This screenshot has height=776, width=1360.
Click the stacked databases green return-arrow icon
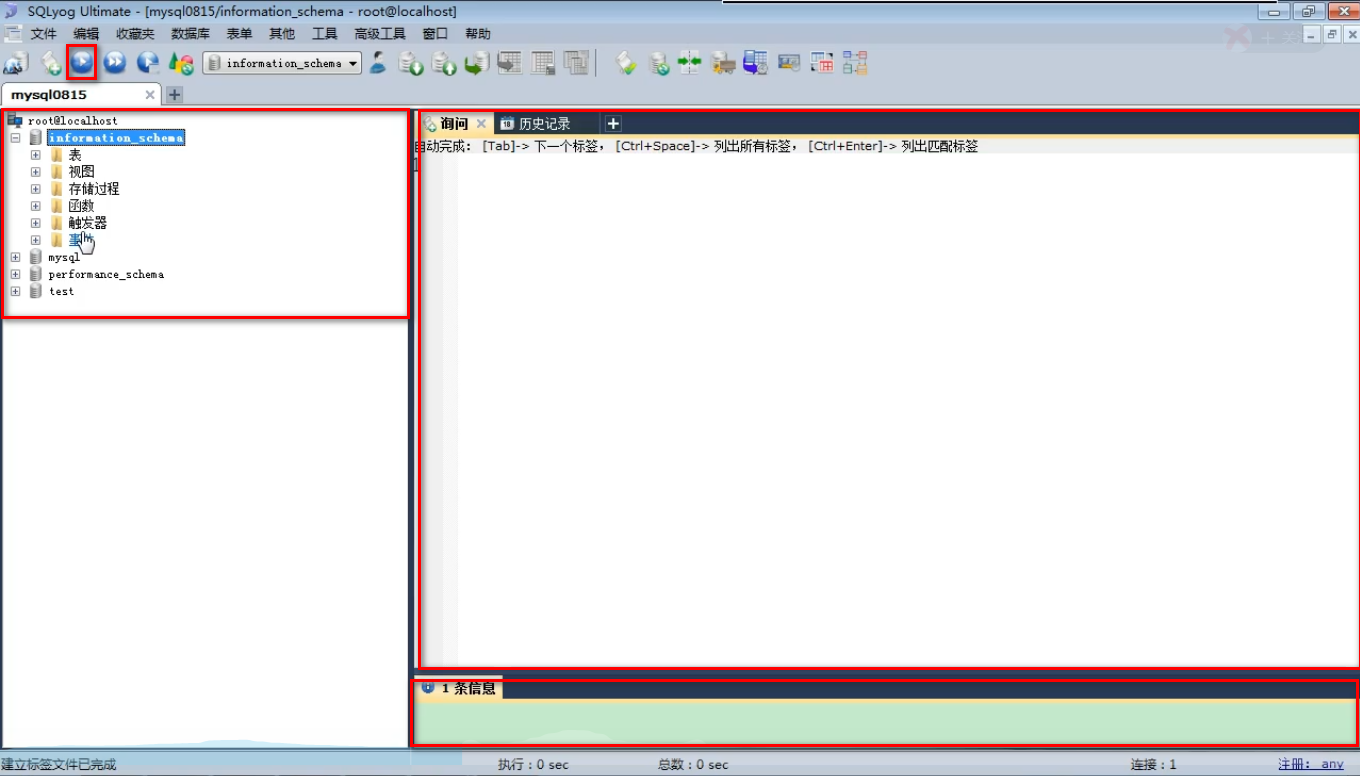[477, 63]
